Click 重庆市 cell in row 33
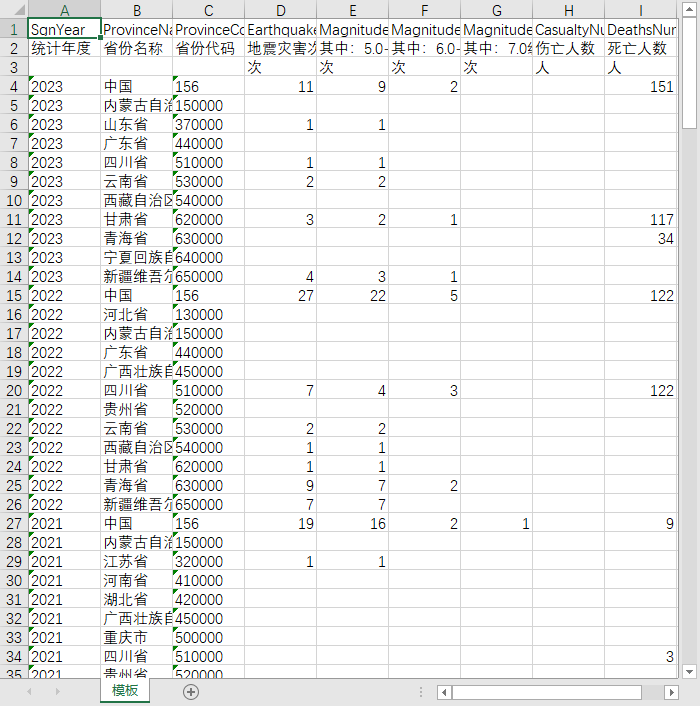 tap(136, 638)
